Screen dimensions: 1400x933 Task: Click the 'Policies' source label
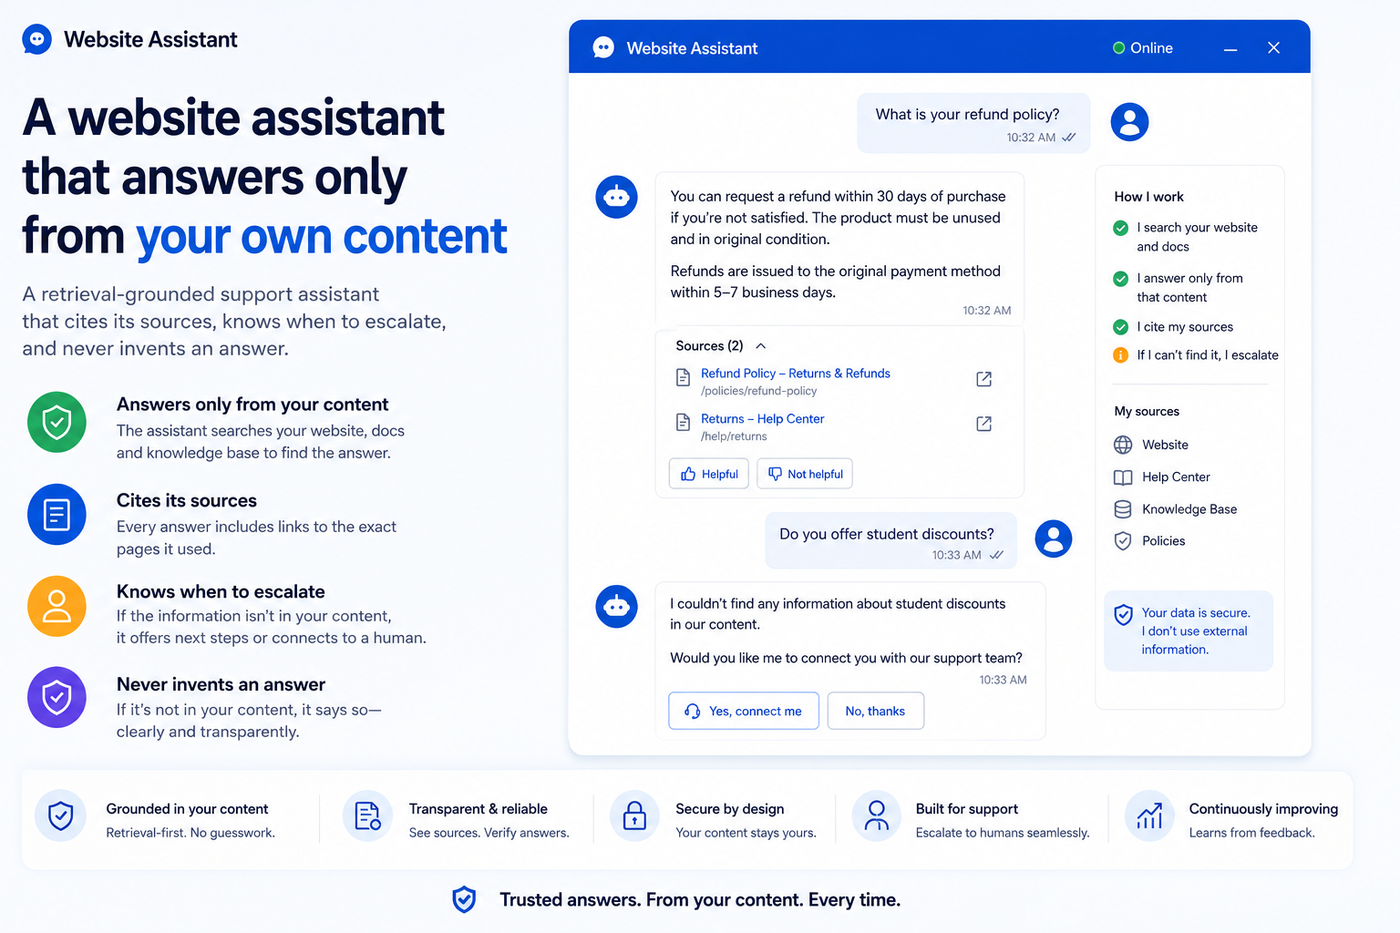coord(1163,541)
